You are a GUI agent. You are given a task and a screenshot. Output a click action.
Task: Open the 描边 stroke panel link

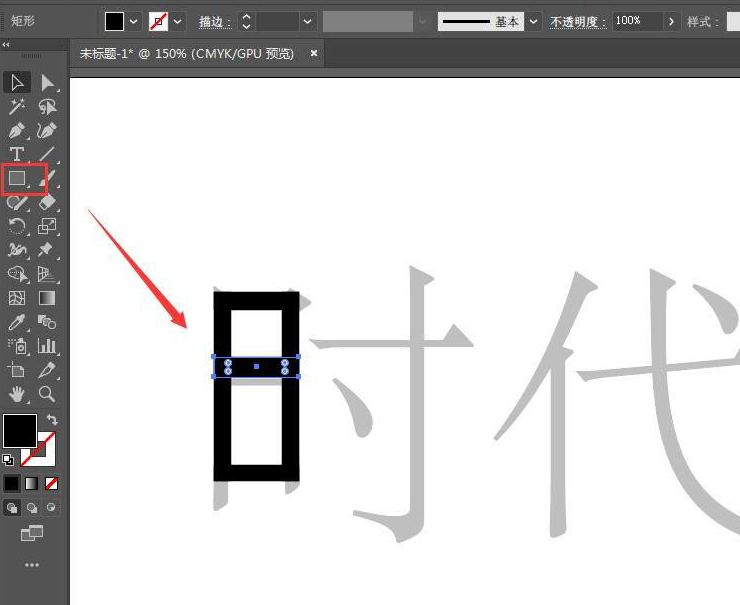(215, 22)
